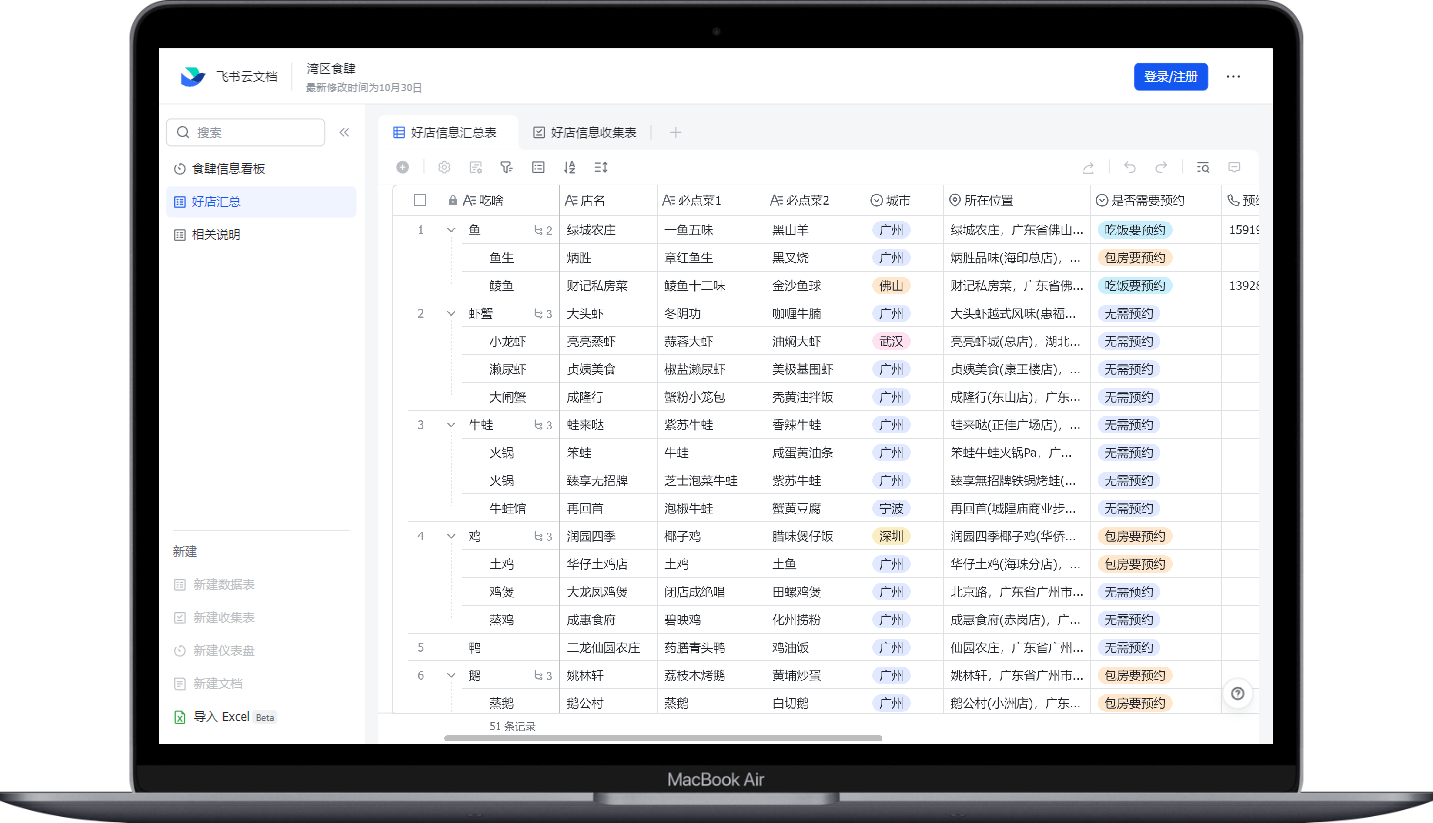The width and height of the screenshot is (1433, 823).
Task: Click the filter funnel icon in toolbar
Action: (506, 168)
